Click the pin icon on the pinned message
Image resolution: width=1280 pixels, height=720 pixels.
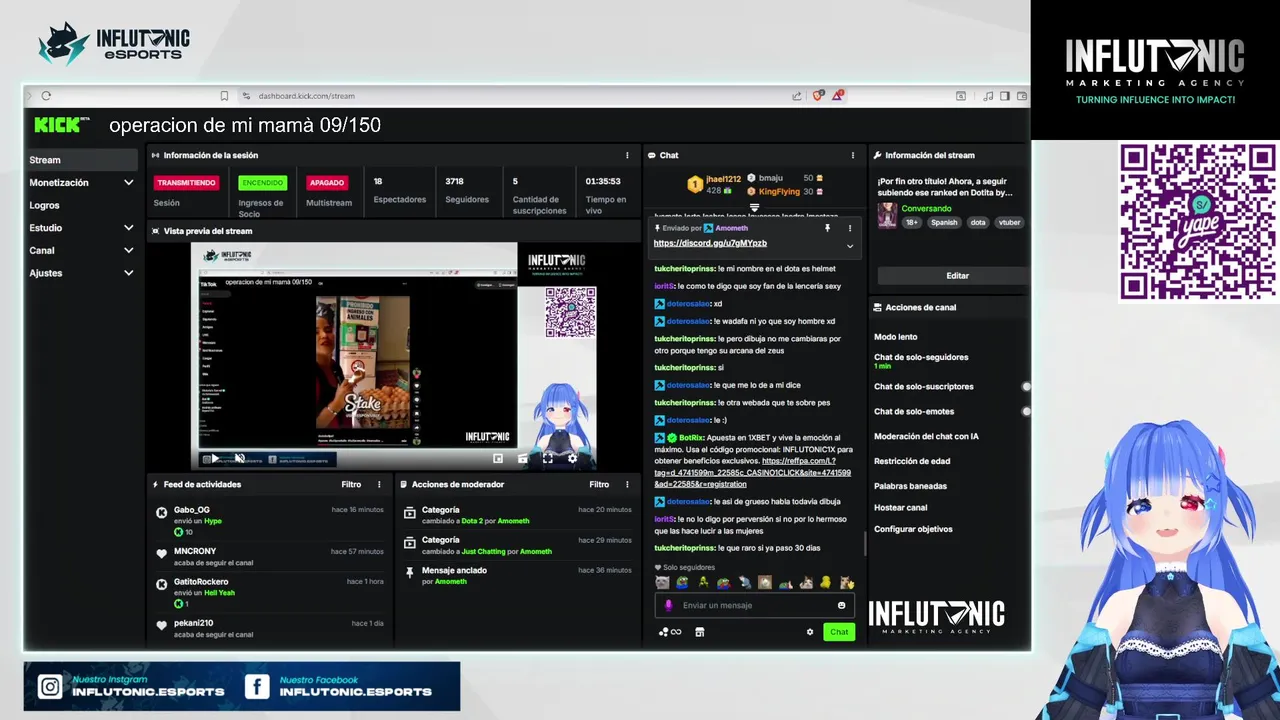pos(827,228)
